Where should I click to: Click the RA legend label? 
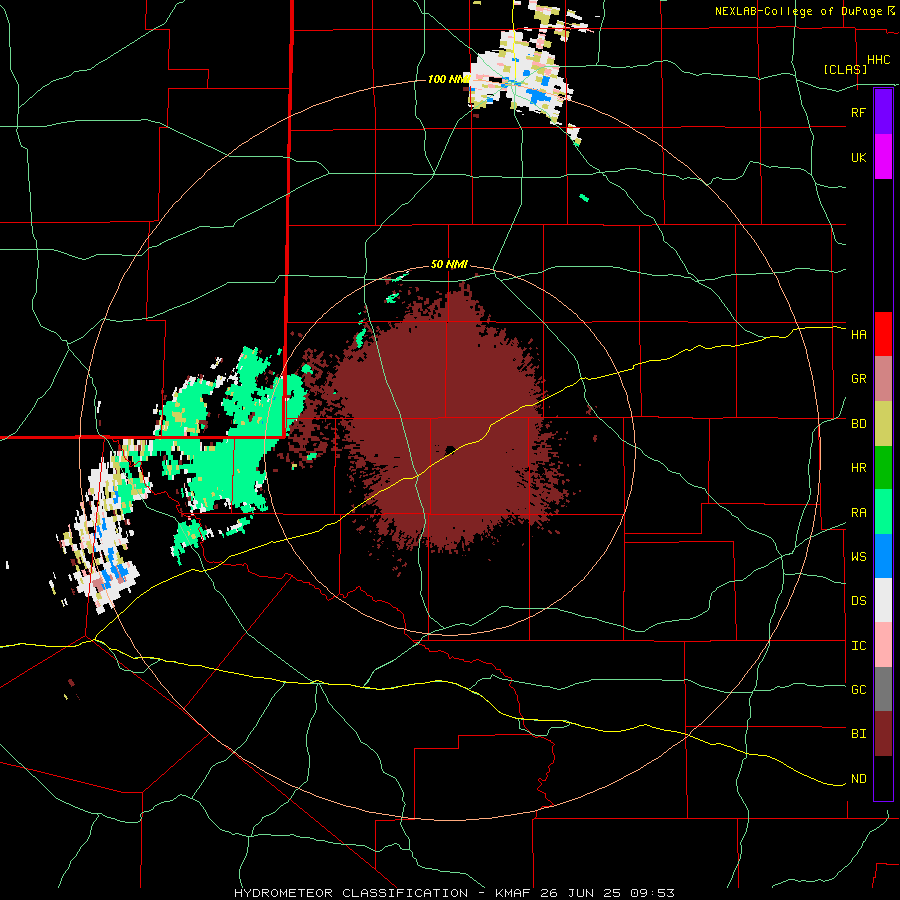[x=858, y=512]
